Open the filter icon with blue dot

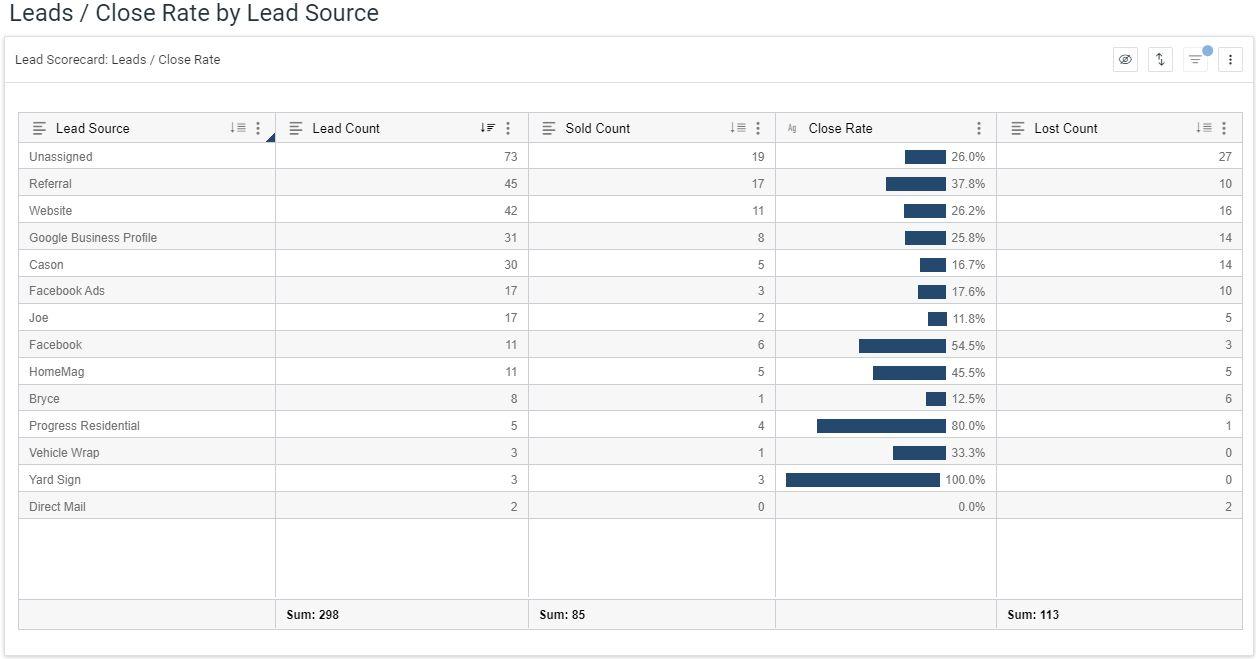[x=1195, y=60]
